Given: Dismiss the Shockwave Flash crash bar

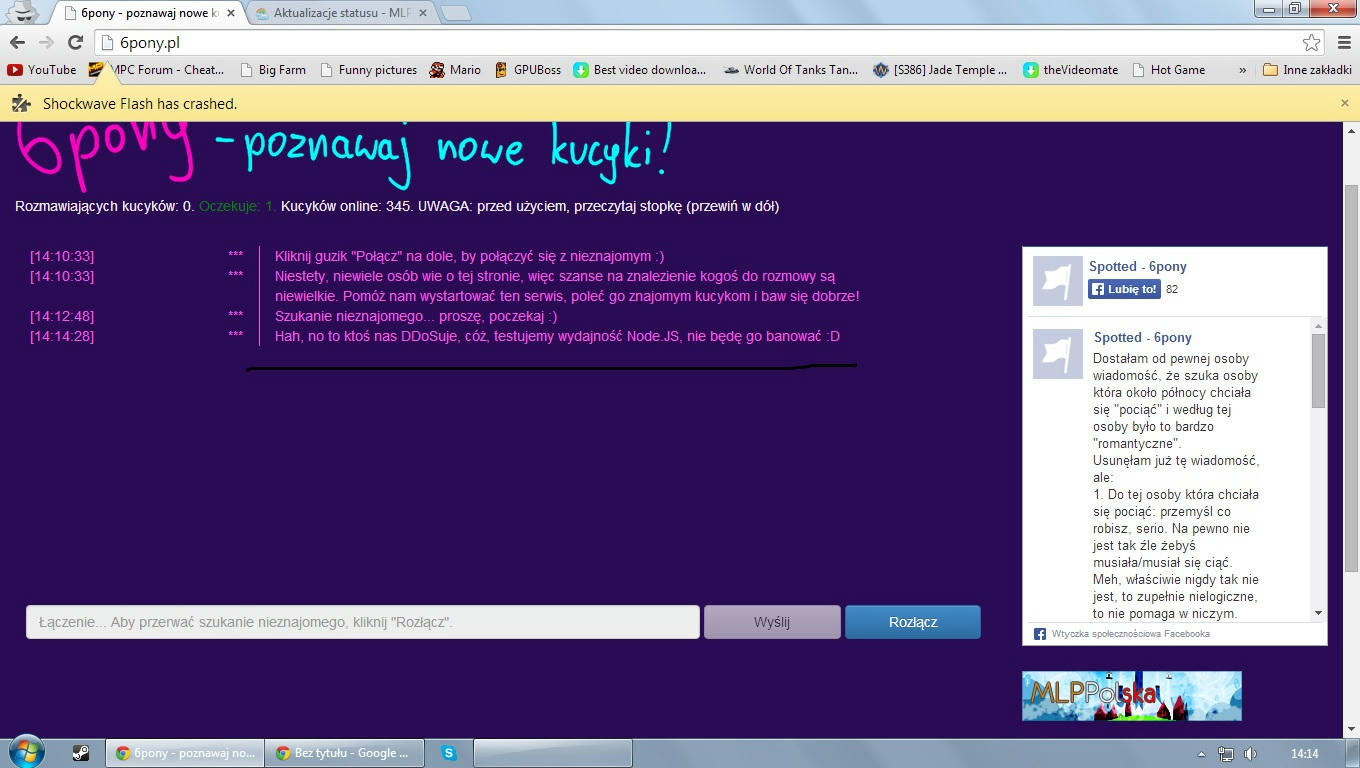Looking at the screenshot, I should 1344,103.
